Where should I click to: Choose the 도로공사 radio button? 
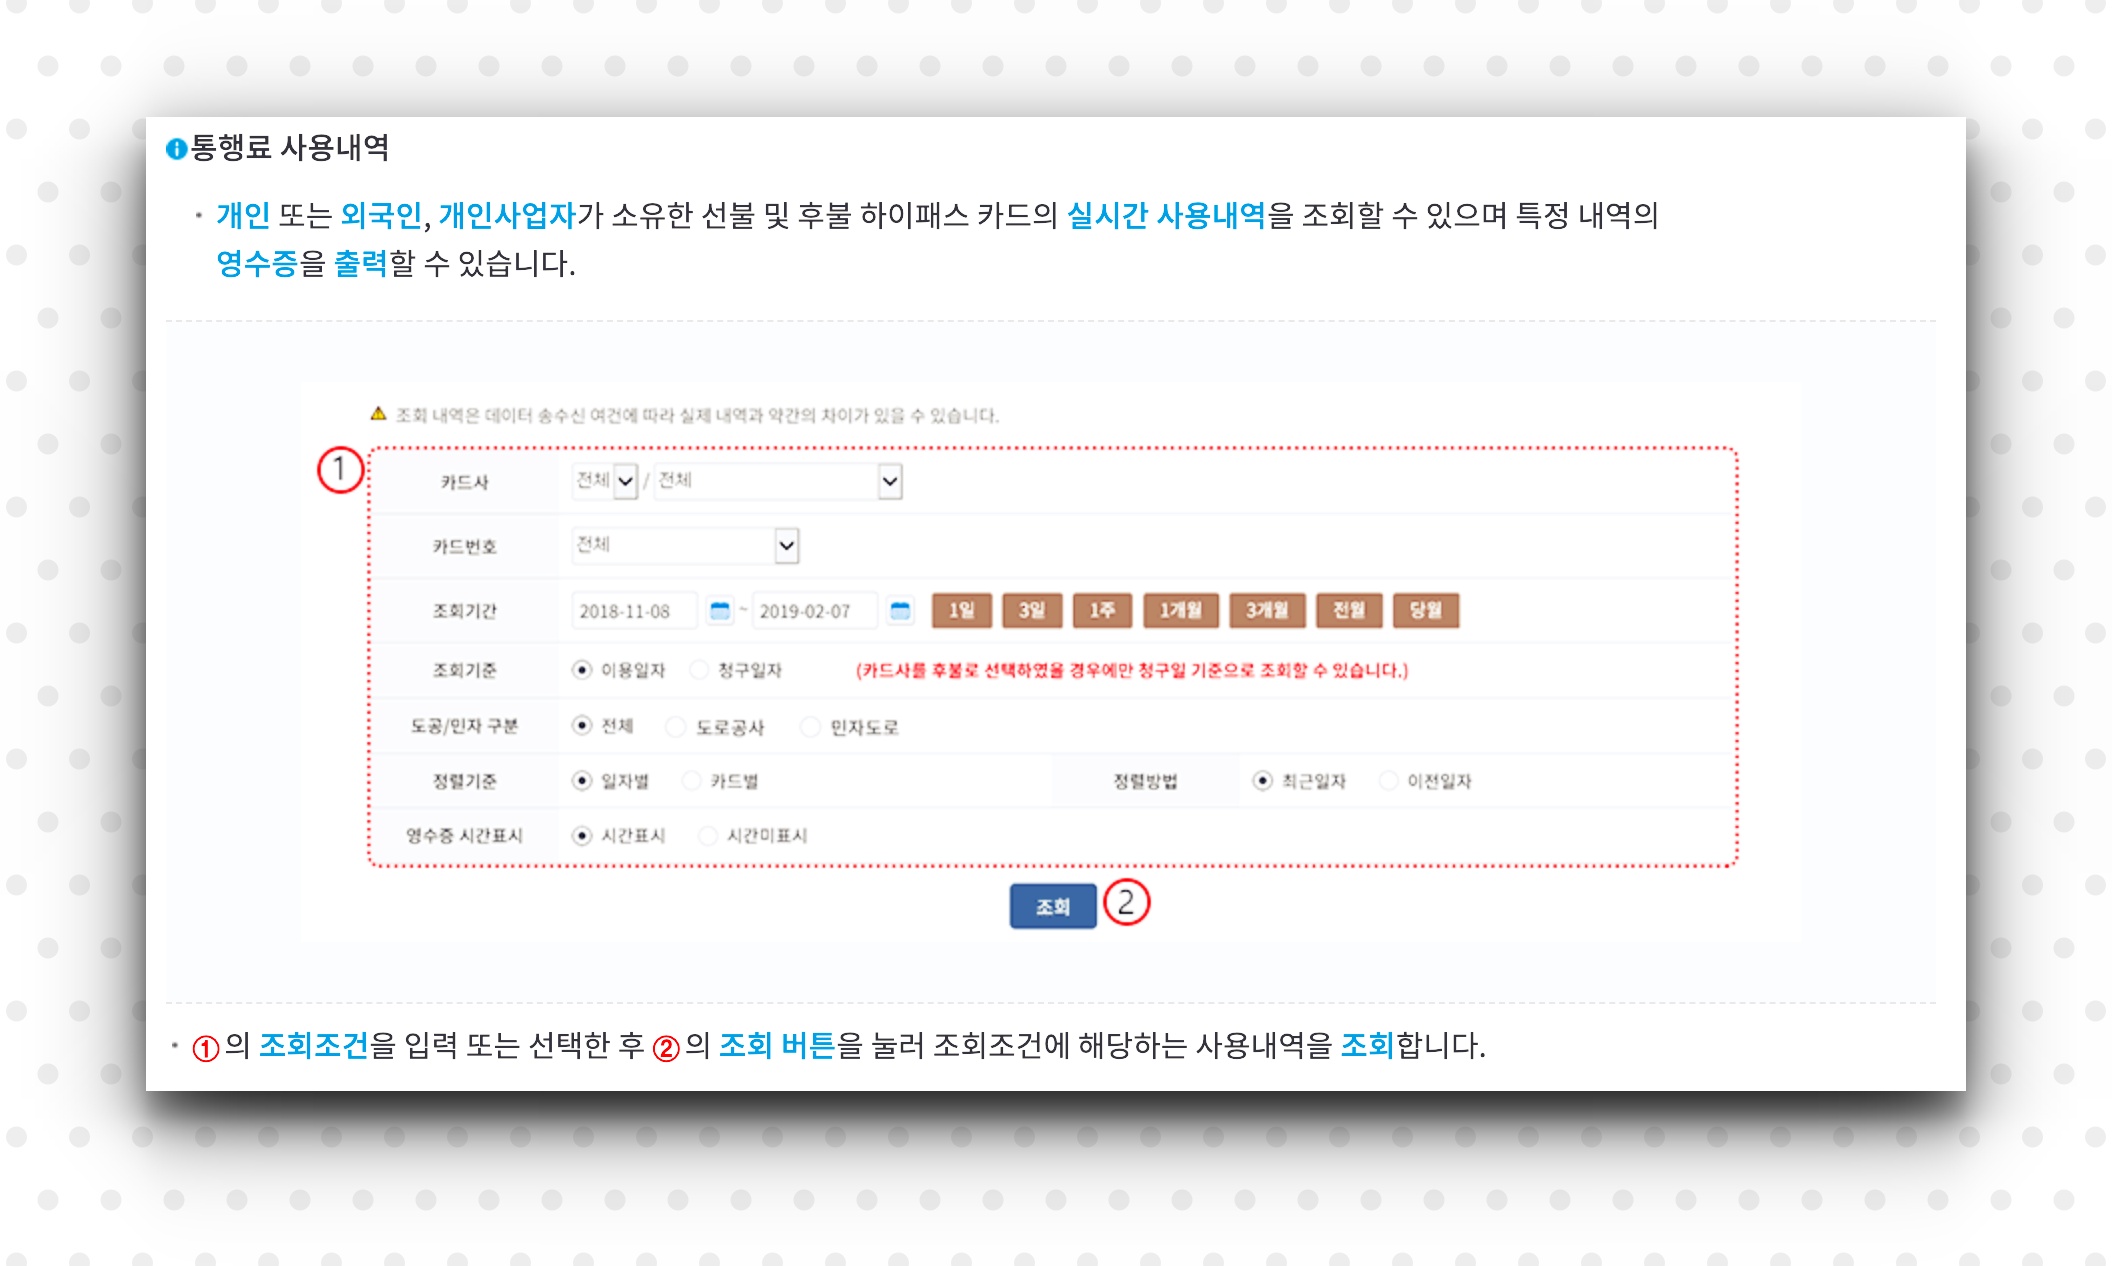click(x=677, y=727)
